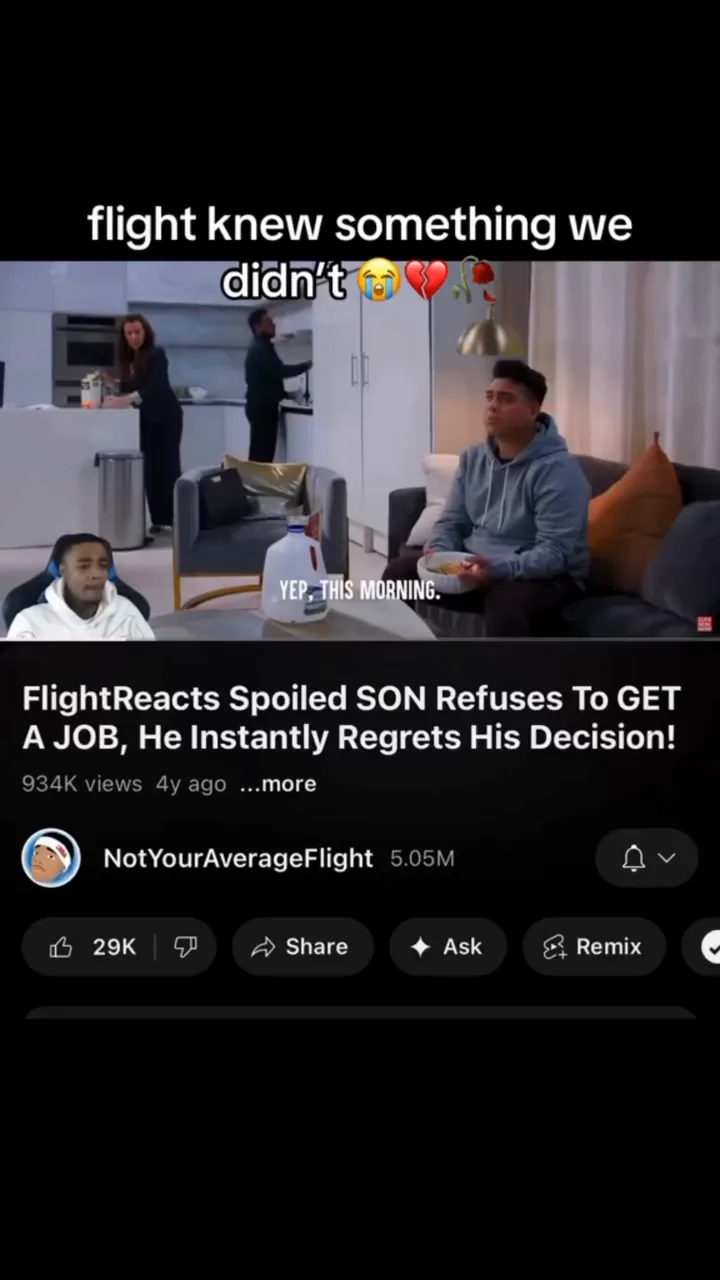Screen dimensions: 720x1280
Task: Tap the 5.05M subscriber count
Action: click(x=422, y=858)
